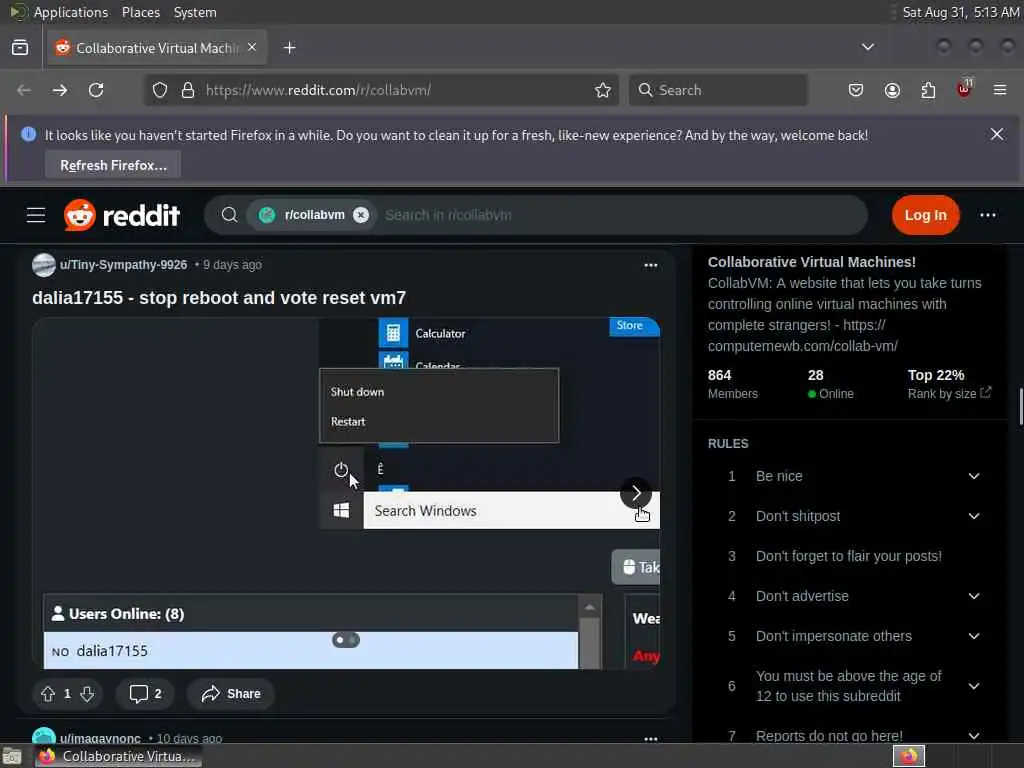The image size is (1024, 768).
Task: Downvote the dalia17155 post
Action: pos(87,694)
